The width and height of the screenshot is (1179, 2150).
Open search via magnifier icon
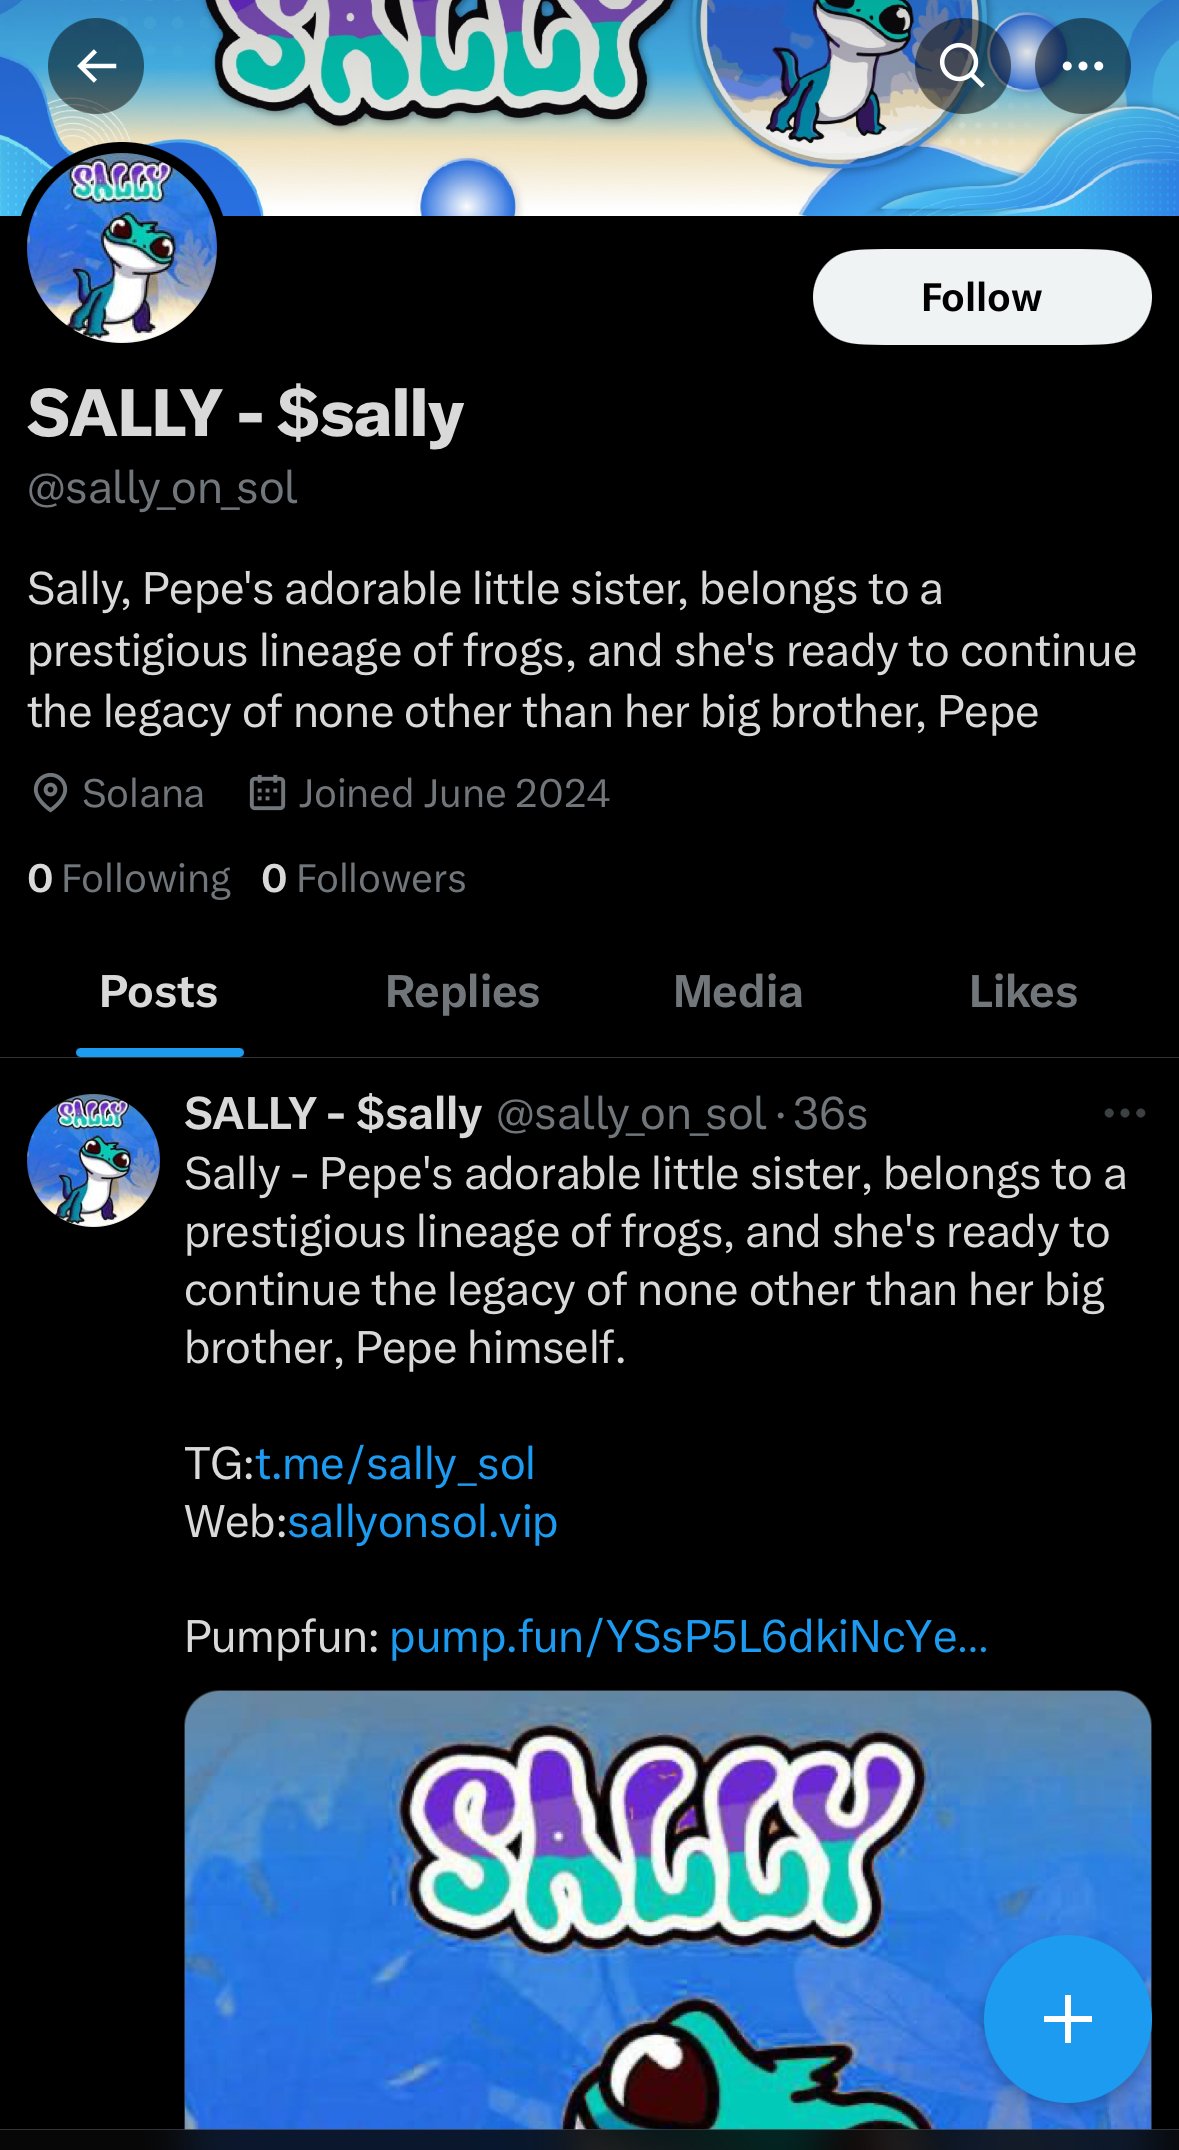point(962,66)
